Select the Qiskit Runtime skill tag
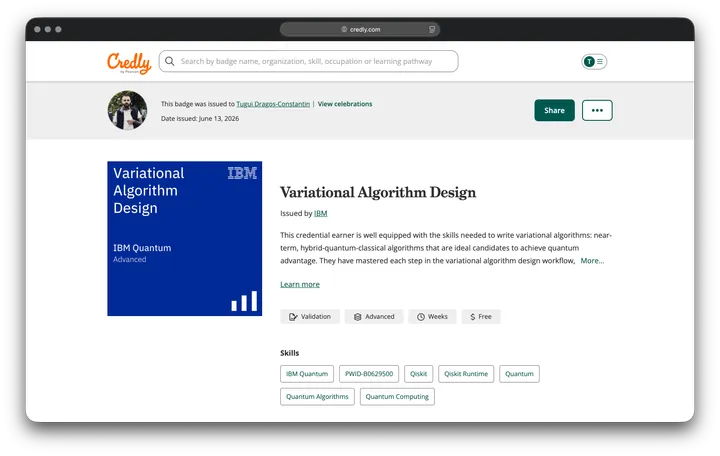Image resolution: width=720 pixels, height=456 pixels. [x=466, y=374]
